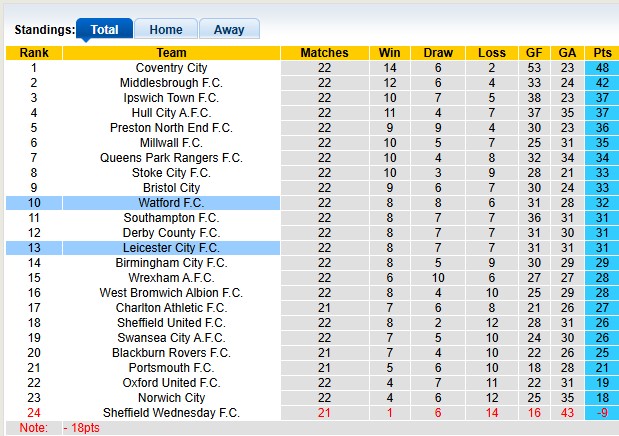Click the Draw column header
Screen dimensions: 619x436
click(438, 53)
